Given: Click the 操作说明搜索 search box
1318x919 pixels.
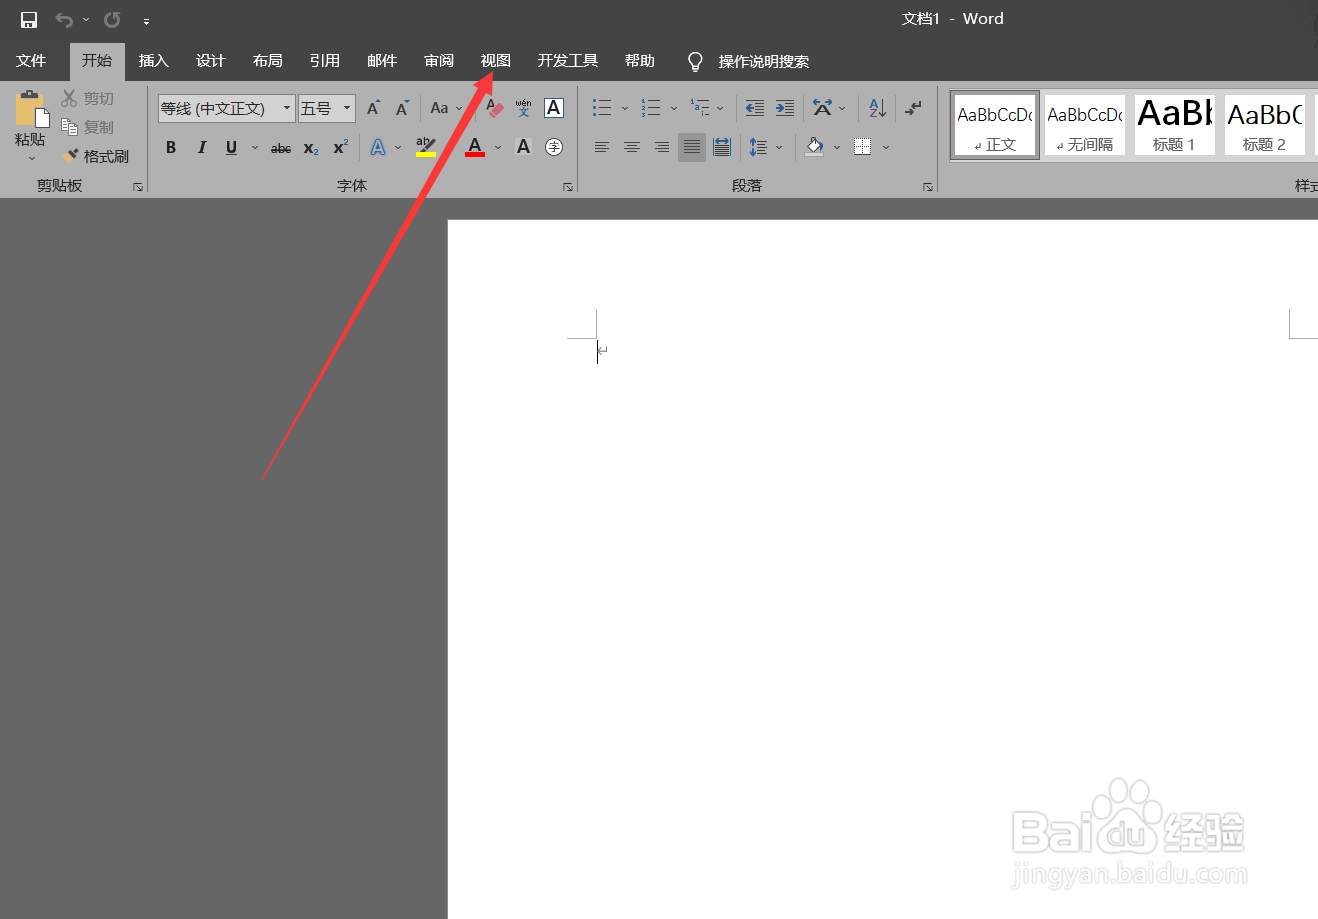Looking at the screenshot, I should 764,62.
